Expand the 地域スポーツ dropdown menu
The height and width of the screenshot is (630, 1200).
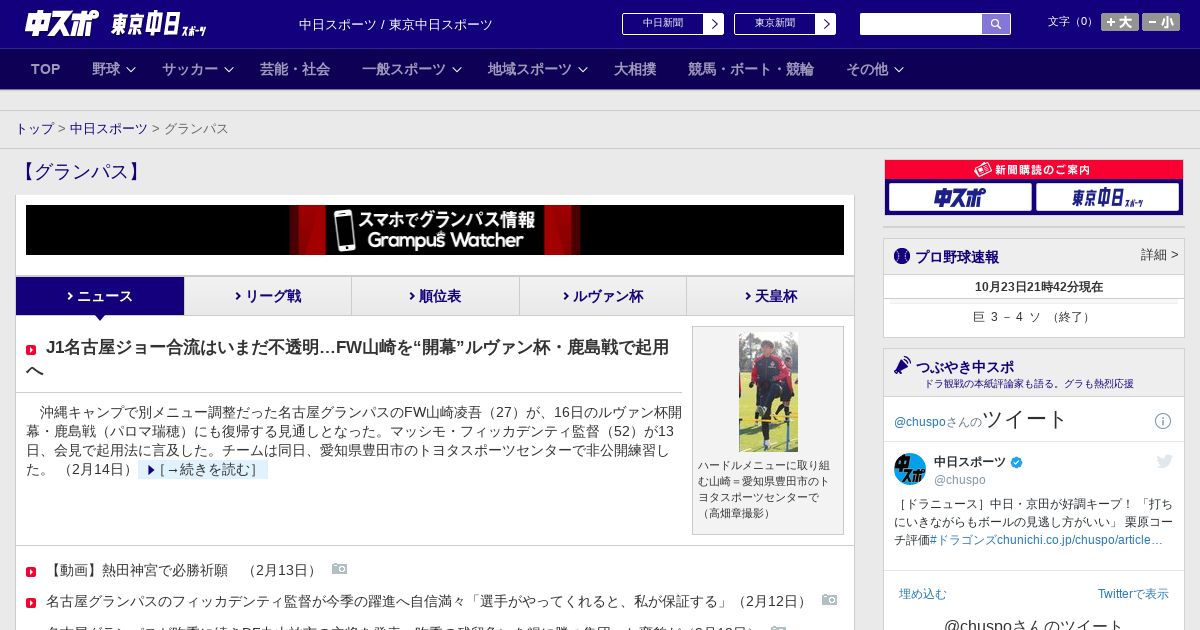point(538,69)
